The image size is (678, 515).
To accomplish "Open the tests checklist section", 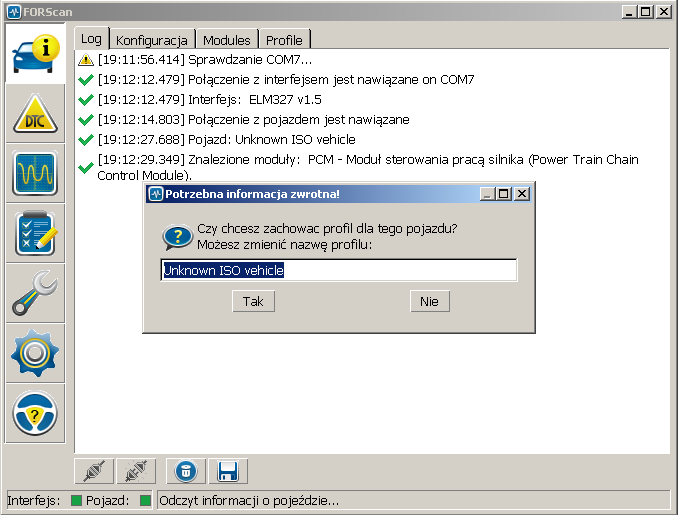I will point(35,234).
